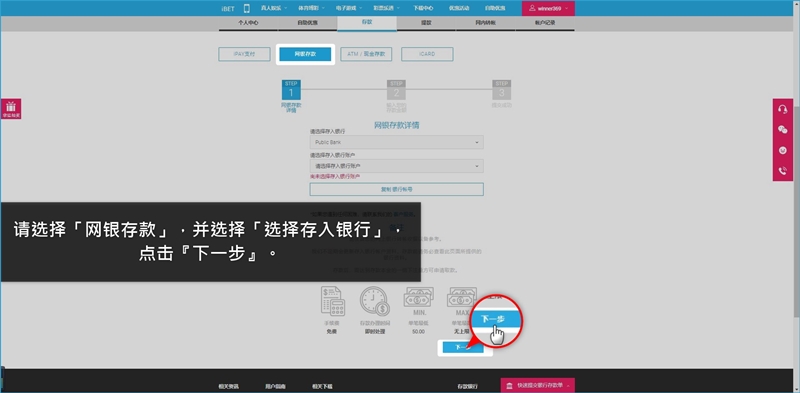Switch to the 个人中心 tab

[248, 23]
